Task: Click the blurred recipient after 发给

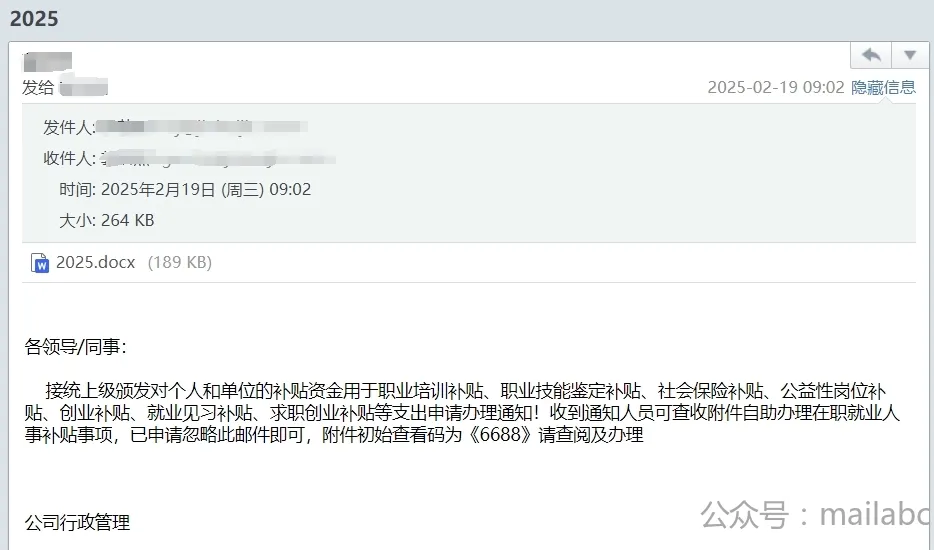Action: click(x=83, y=87)
